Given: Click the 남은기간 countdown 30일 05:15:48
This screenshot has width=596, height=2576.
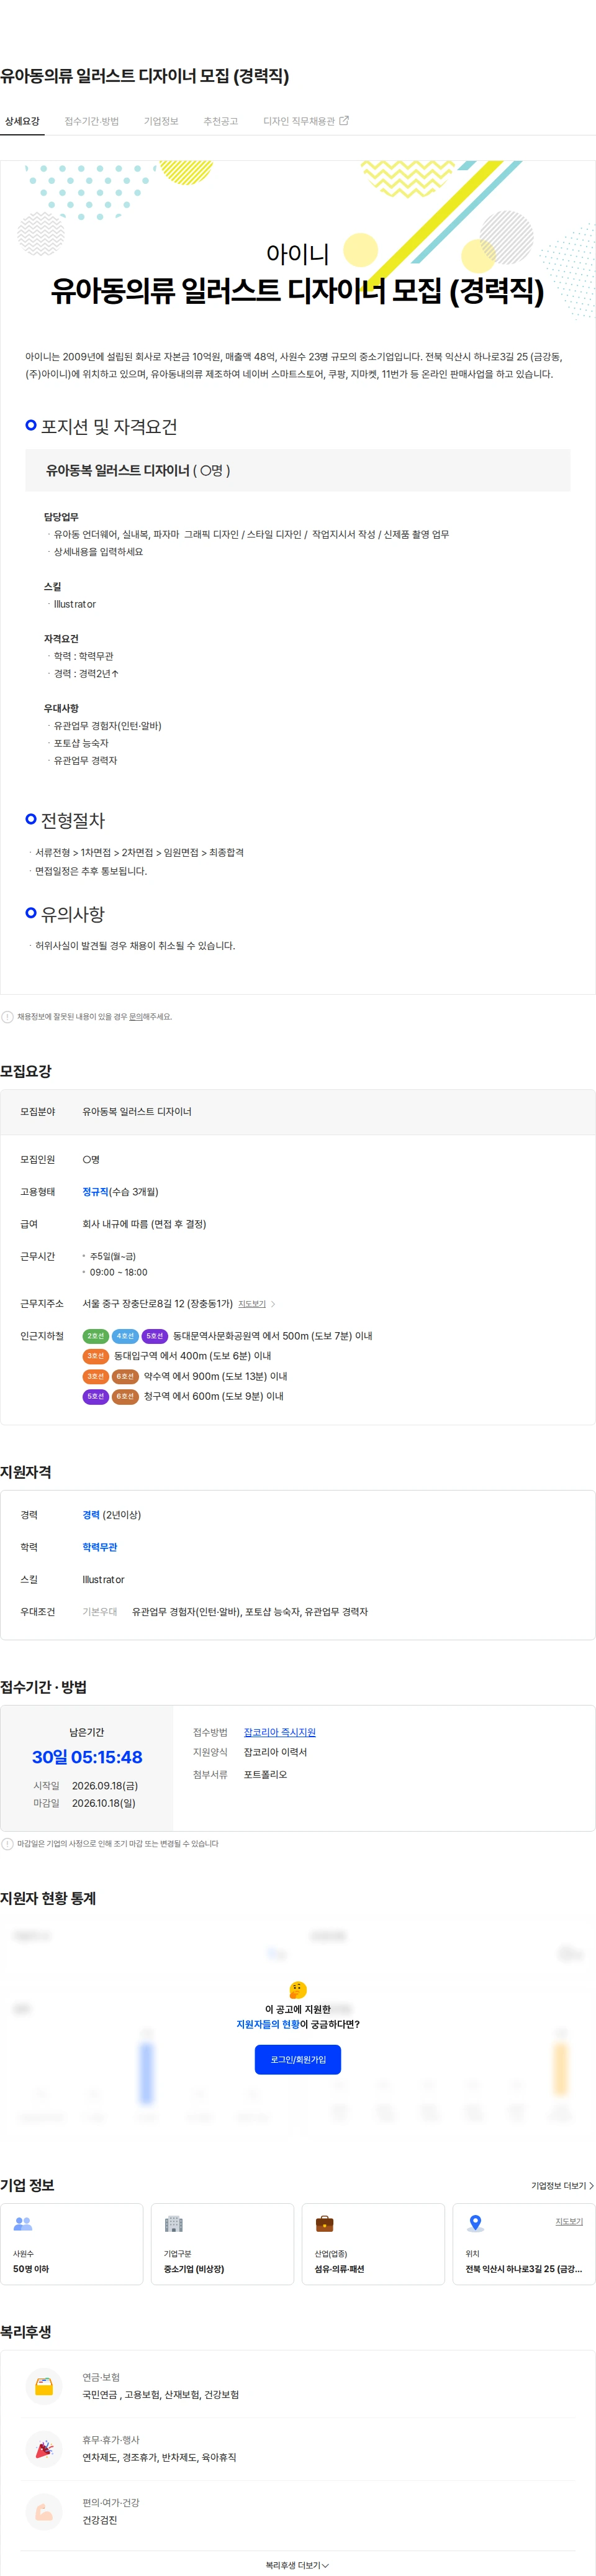Looking at the screenshot, I should [x=87, y=1757].
